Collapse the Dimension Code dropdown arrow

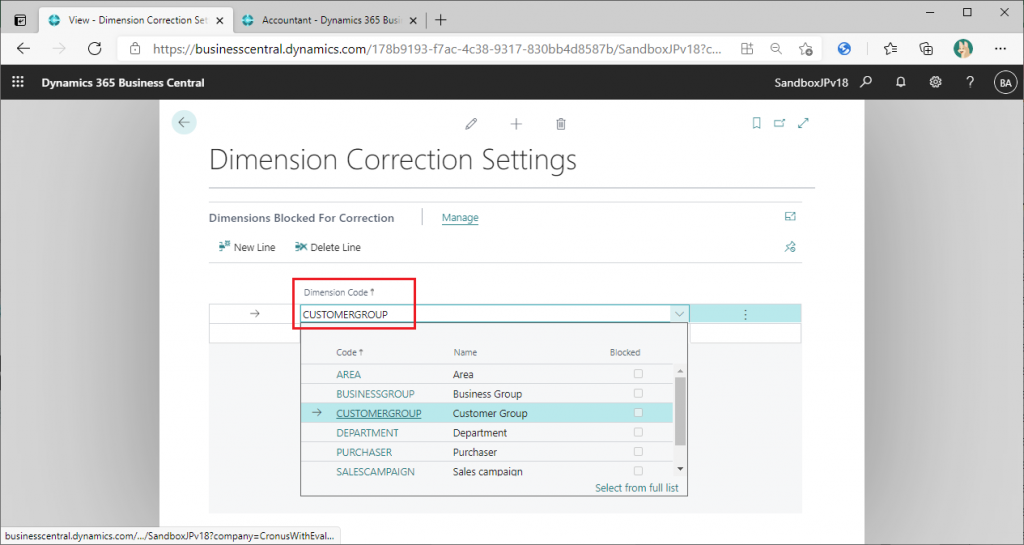679,314
